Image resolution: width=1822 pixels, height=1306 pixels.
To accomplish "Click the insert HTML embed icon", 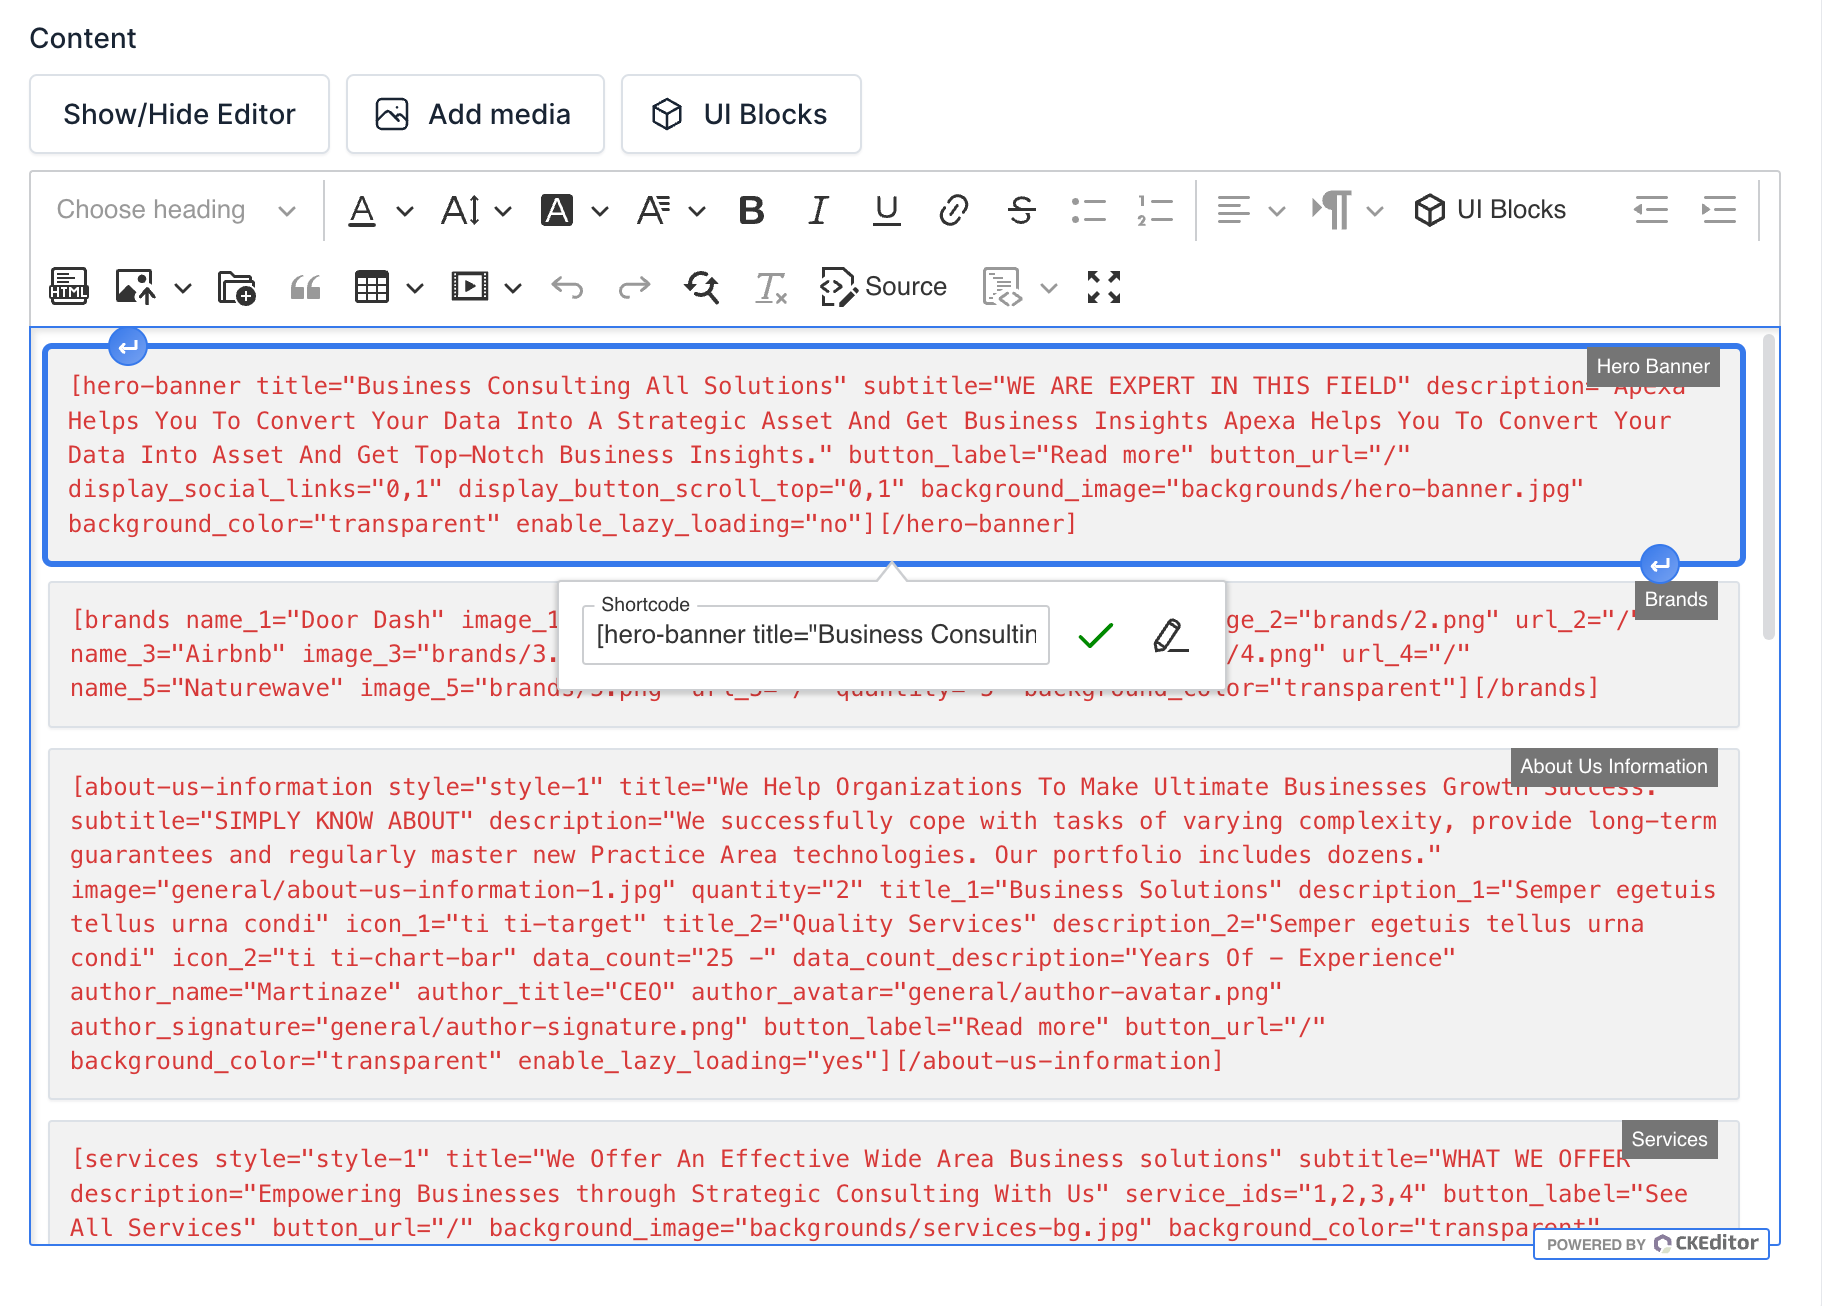I will pyautogui.click(x=69, y=287).
